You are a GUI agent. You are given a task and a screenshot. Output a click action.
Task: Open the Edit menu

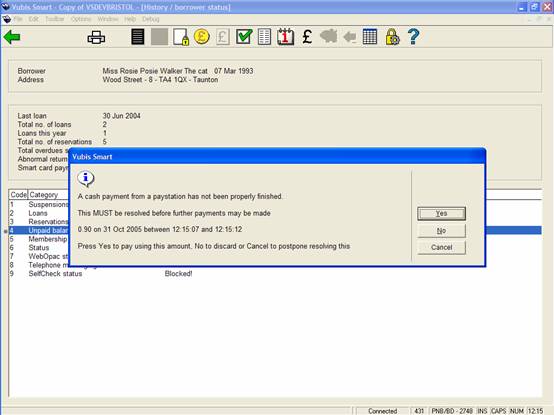(34, 19)
